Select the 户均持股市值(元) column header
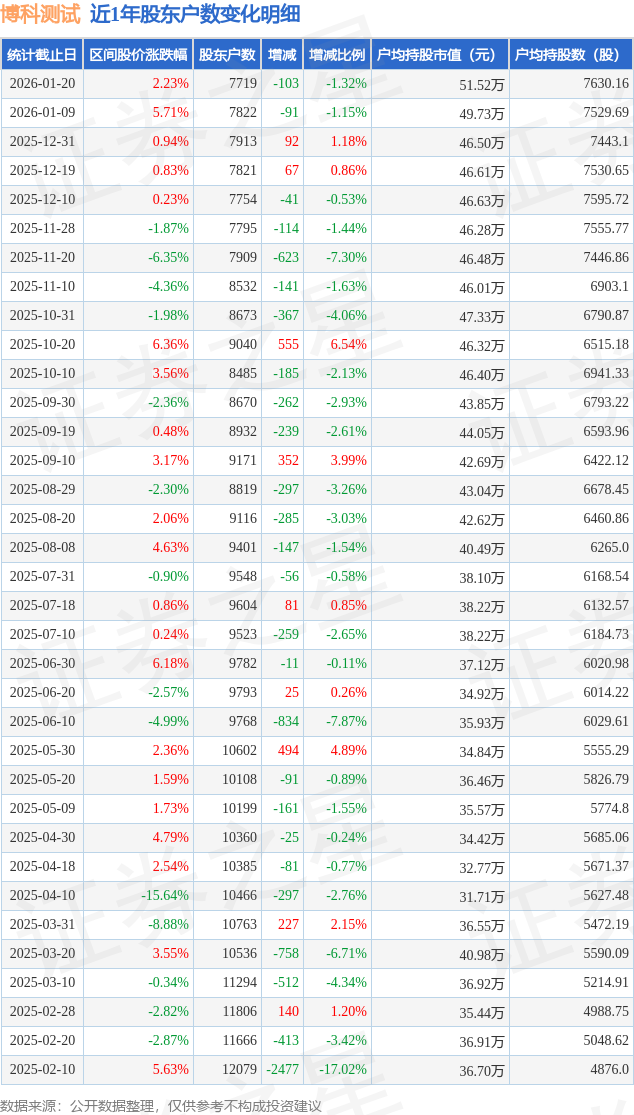This screenshot has width=634, height=1115. [440, 55]
